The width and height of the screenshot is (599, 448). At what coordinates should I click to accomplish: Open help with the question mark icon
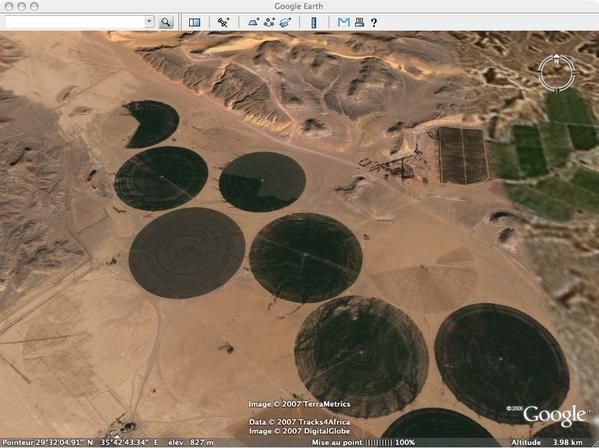pos(374,23)
